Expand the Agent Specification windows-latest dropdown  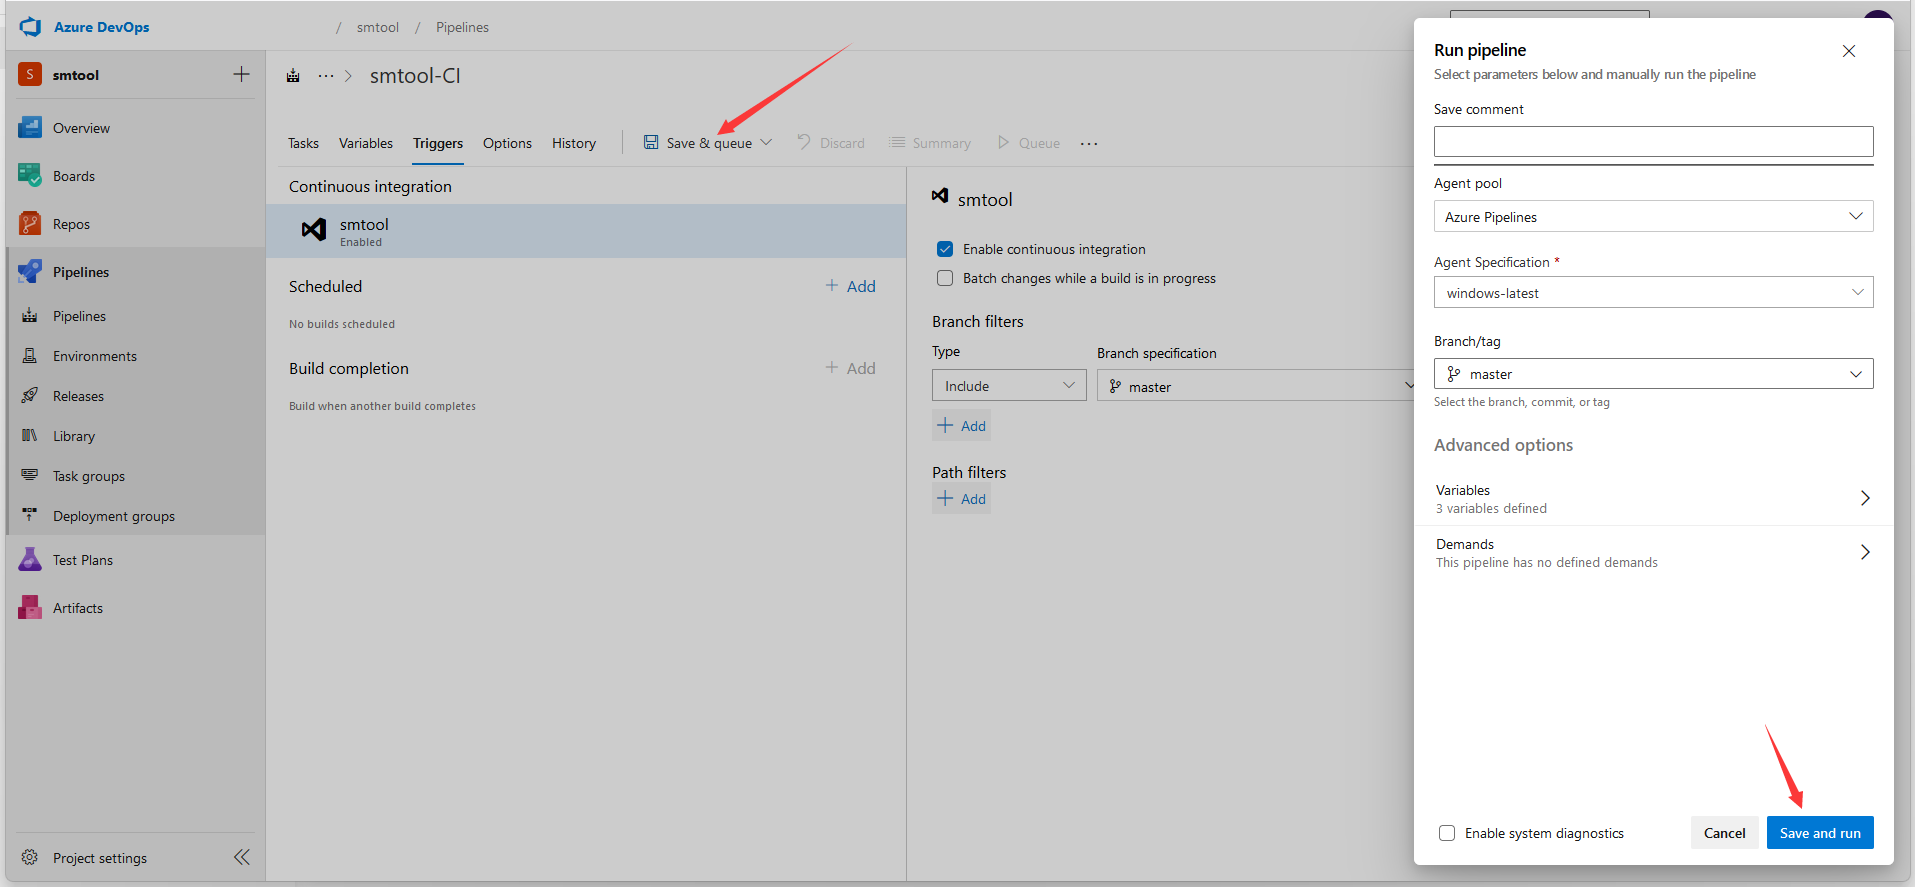[x=1653, y=293]
